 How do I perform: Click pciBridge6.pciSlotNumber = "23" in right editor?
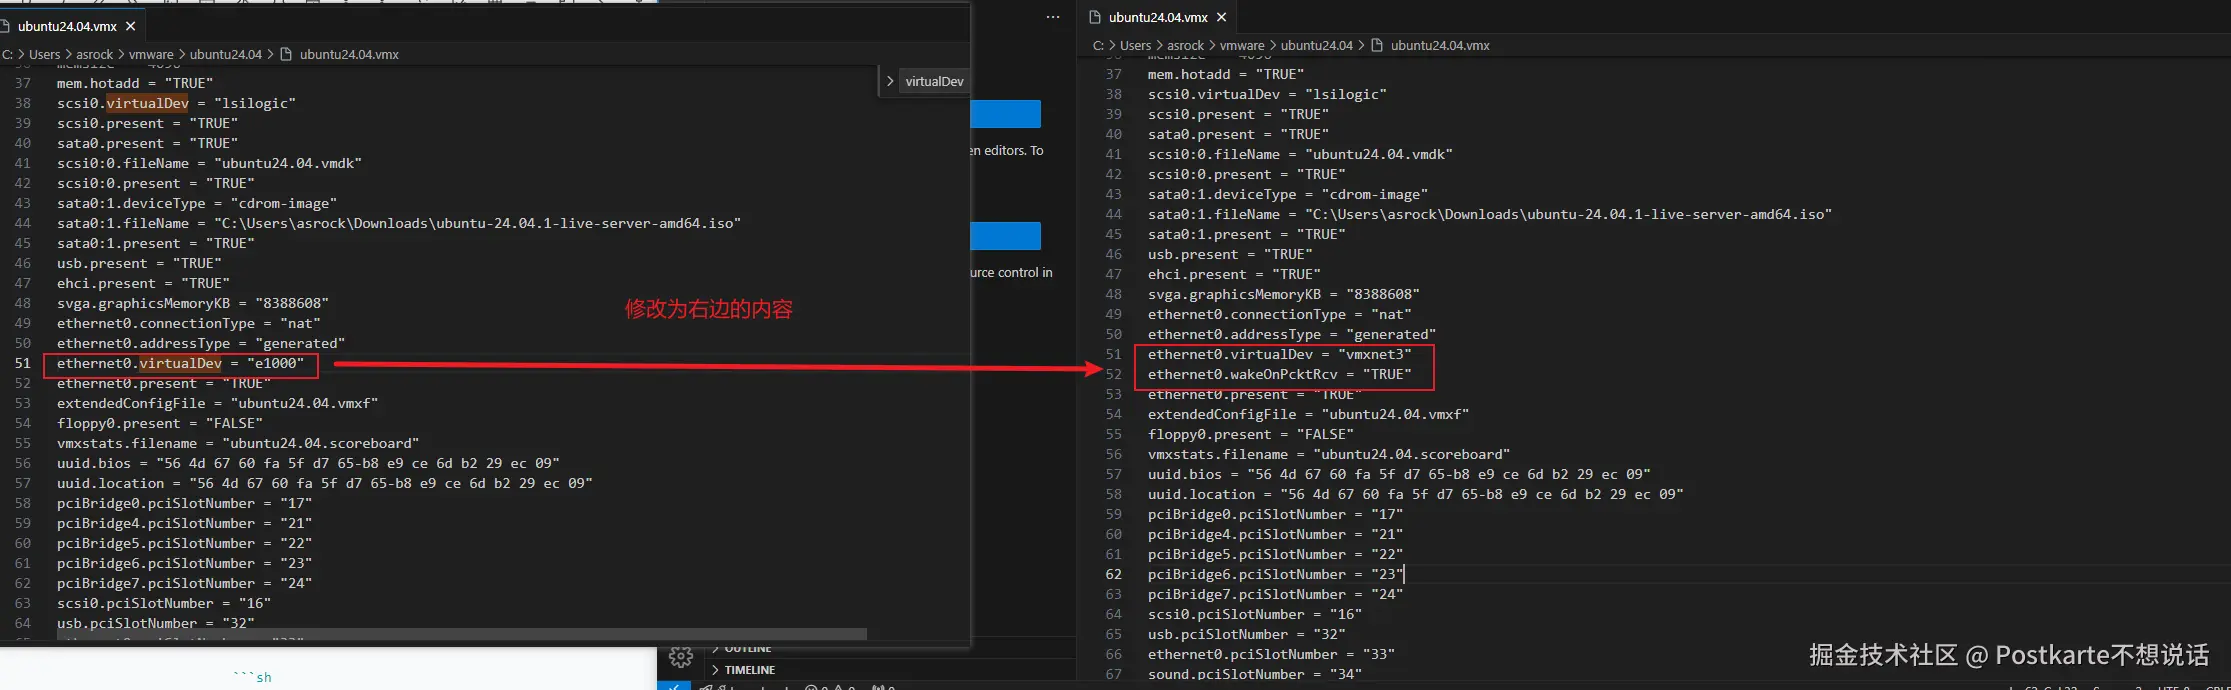(x=1275, y=574)
